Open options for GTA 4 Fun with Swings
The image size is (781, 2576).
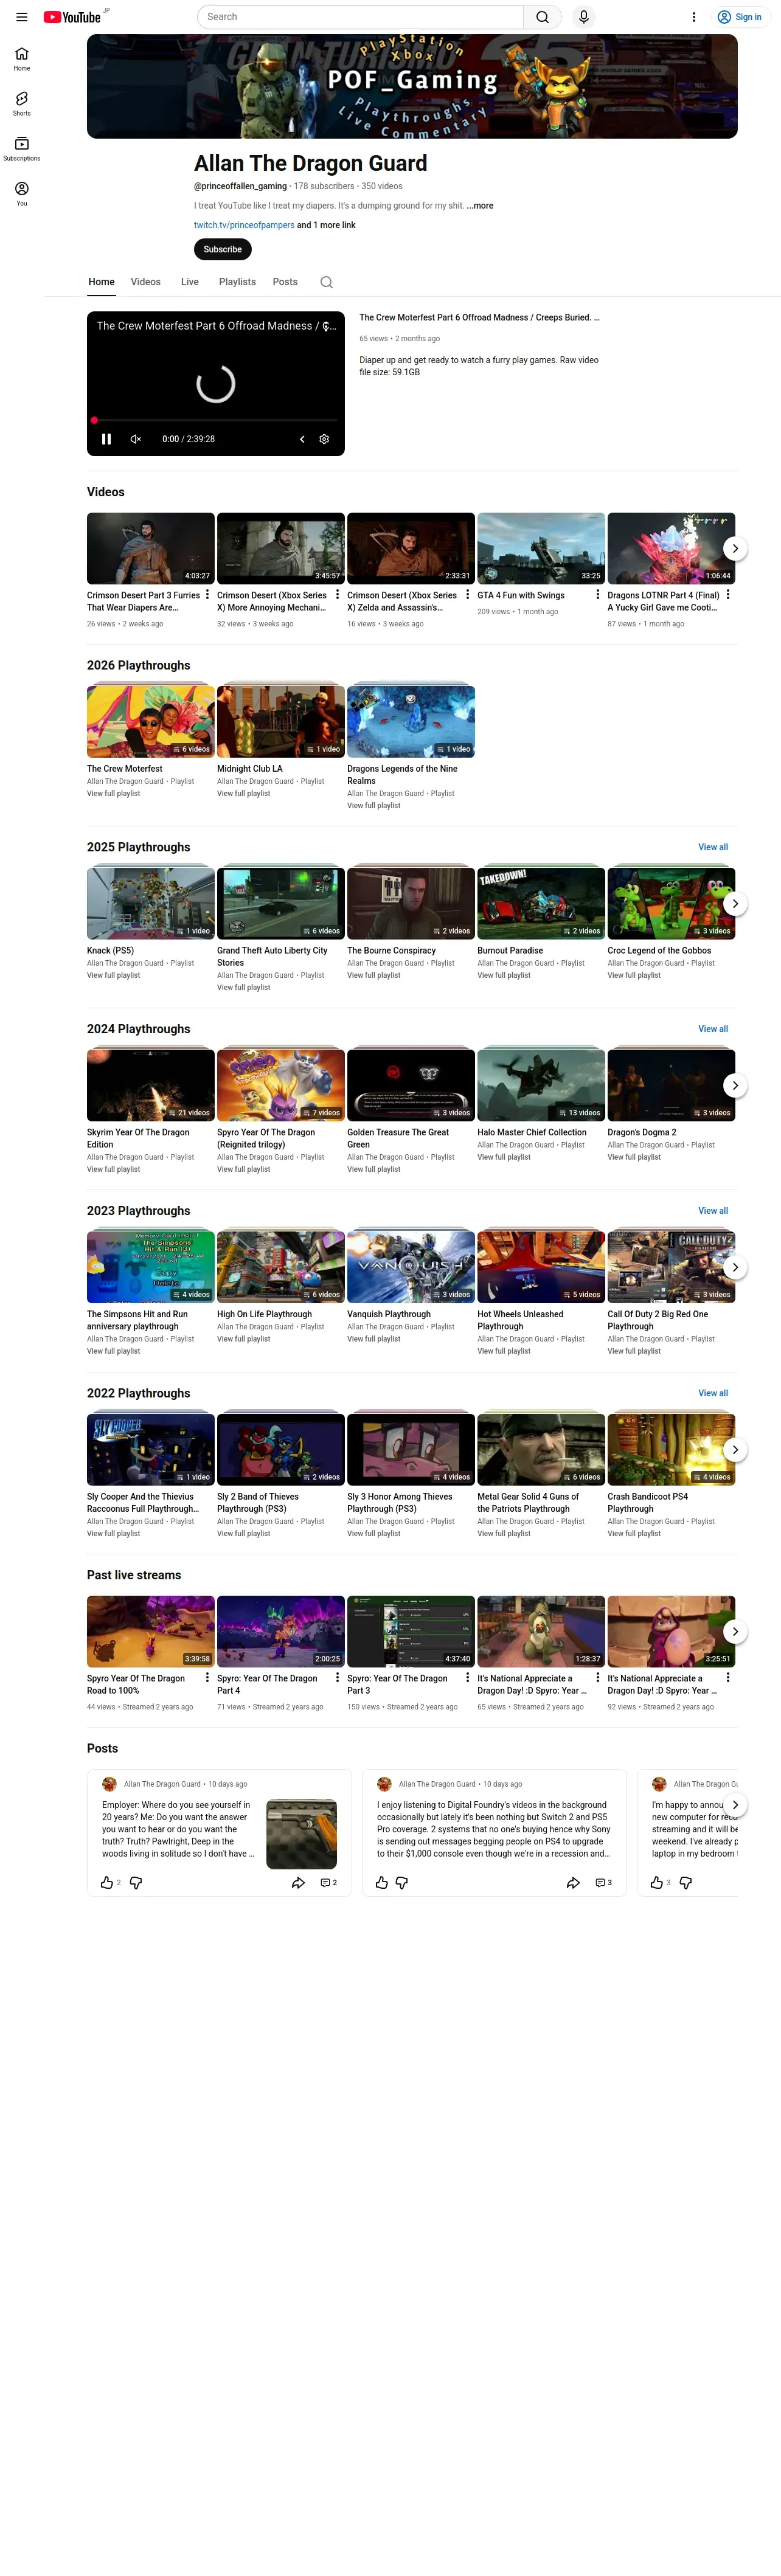point(598,595)
